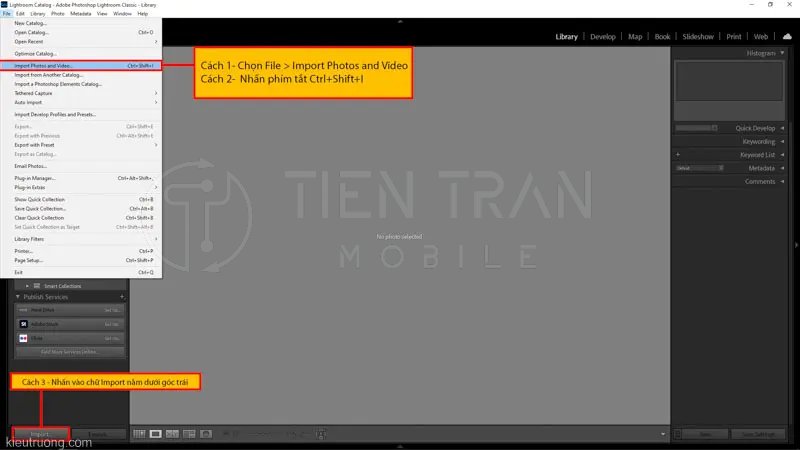This screenshot has height=450, width=800.
Task: Click the Adobe Stock service icon
Action: [23, 324]
